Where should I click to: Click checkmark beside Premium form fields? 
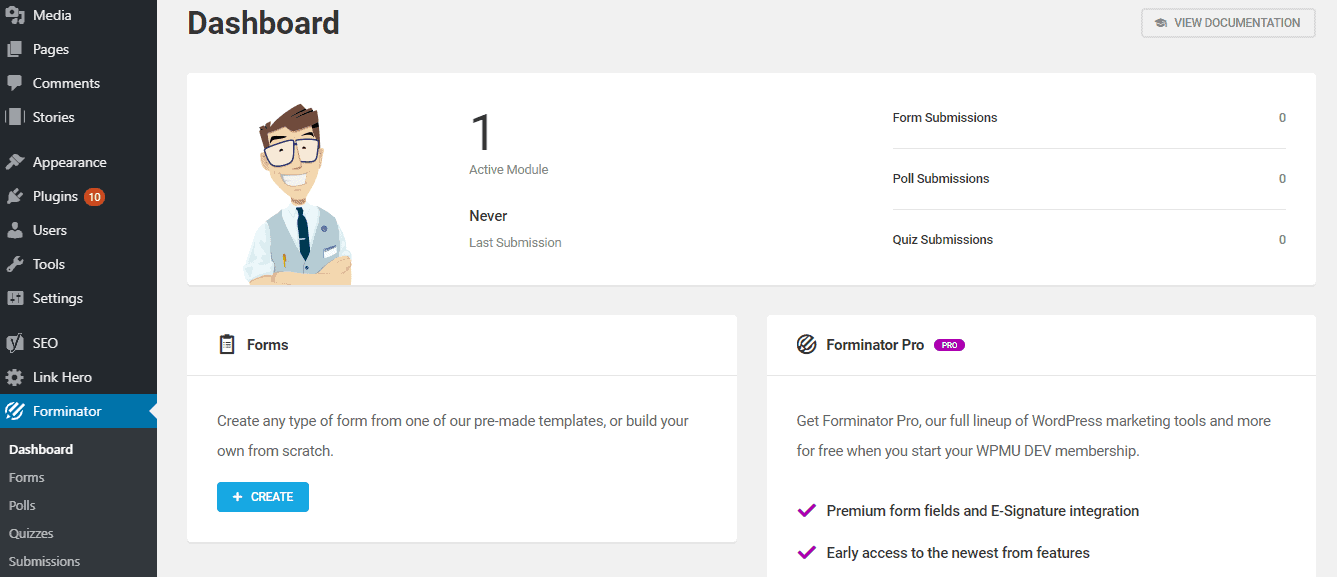tap(807, 511)
